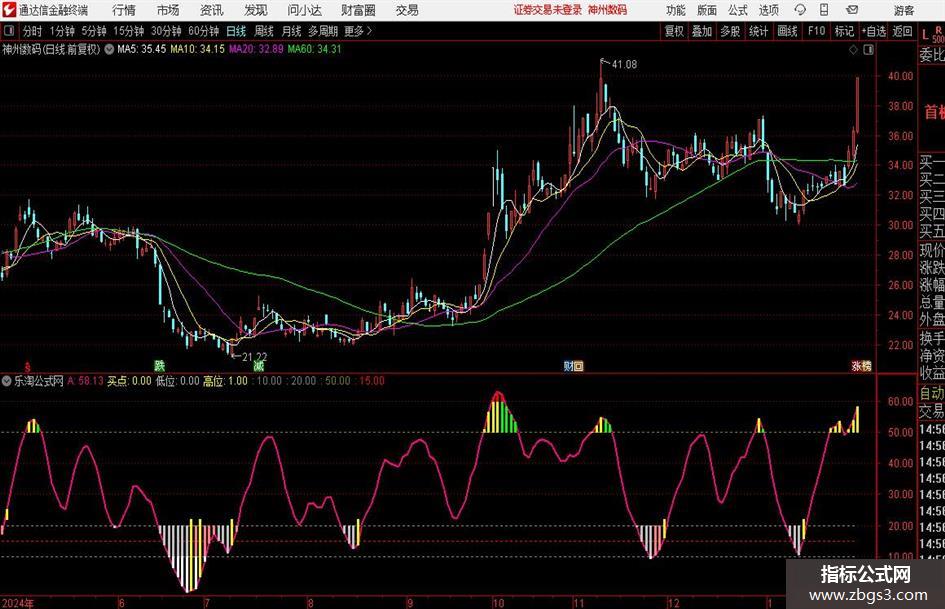The width and height of the screenshot is (945, 609).
Task: Click the 自动 label in right panel
Action: tap(932, 393)
